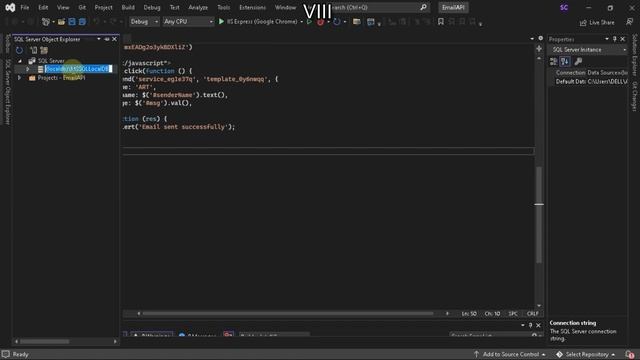This screenshot has width=640, height=360.
Task: Click the search magnifier icon
Action: [x=423, y=7]
